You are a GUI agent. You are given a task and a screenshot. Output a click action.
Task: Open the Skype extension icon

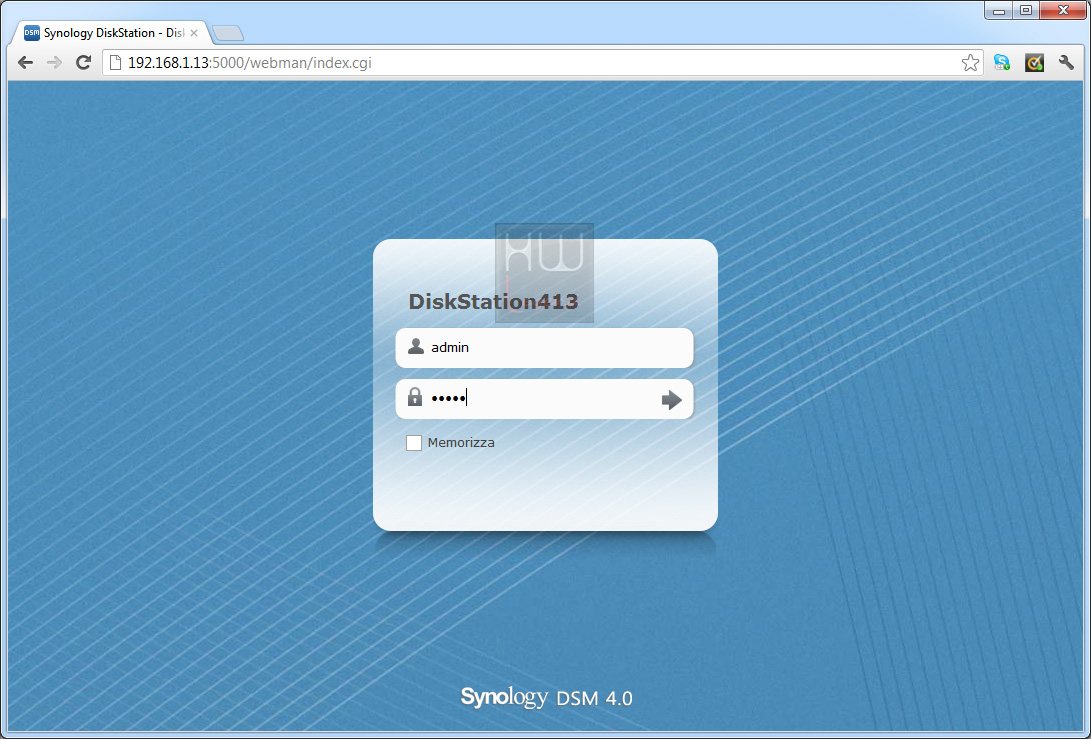(1001, 63)
